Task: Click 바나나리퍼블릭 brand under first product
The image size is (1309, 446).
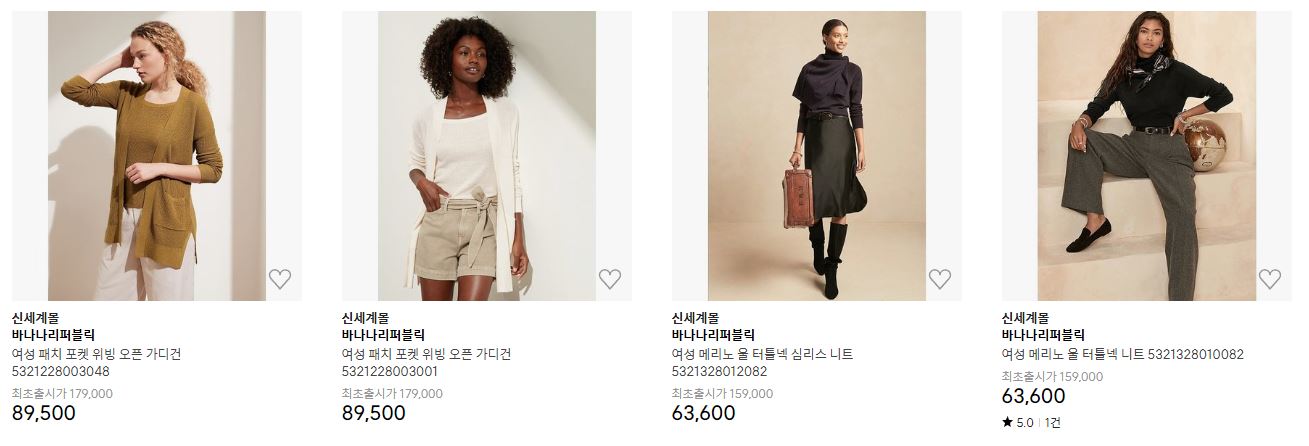Action: (53, 336)
